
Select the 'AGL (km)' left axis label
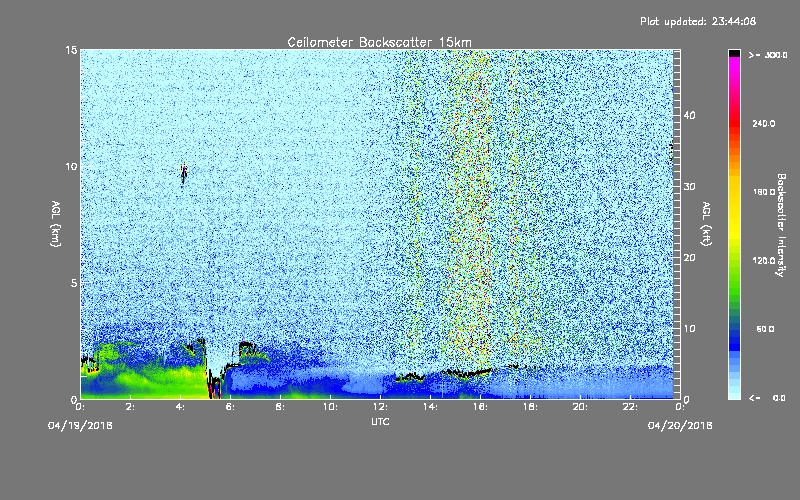coord(56,224)
